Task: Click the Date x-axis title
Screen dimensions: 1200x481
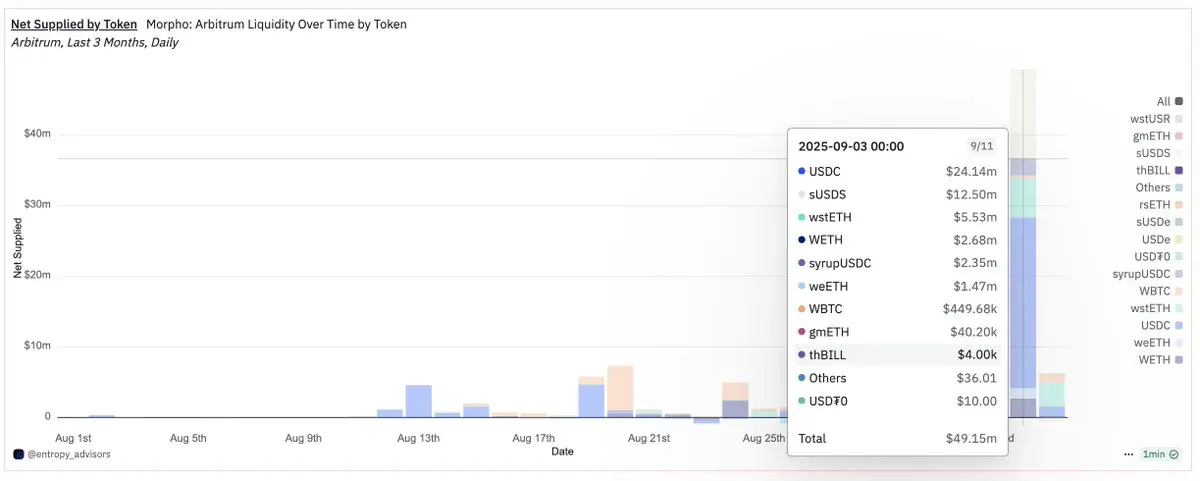Action: [x=563, y=452]
